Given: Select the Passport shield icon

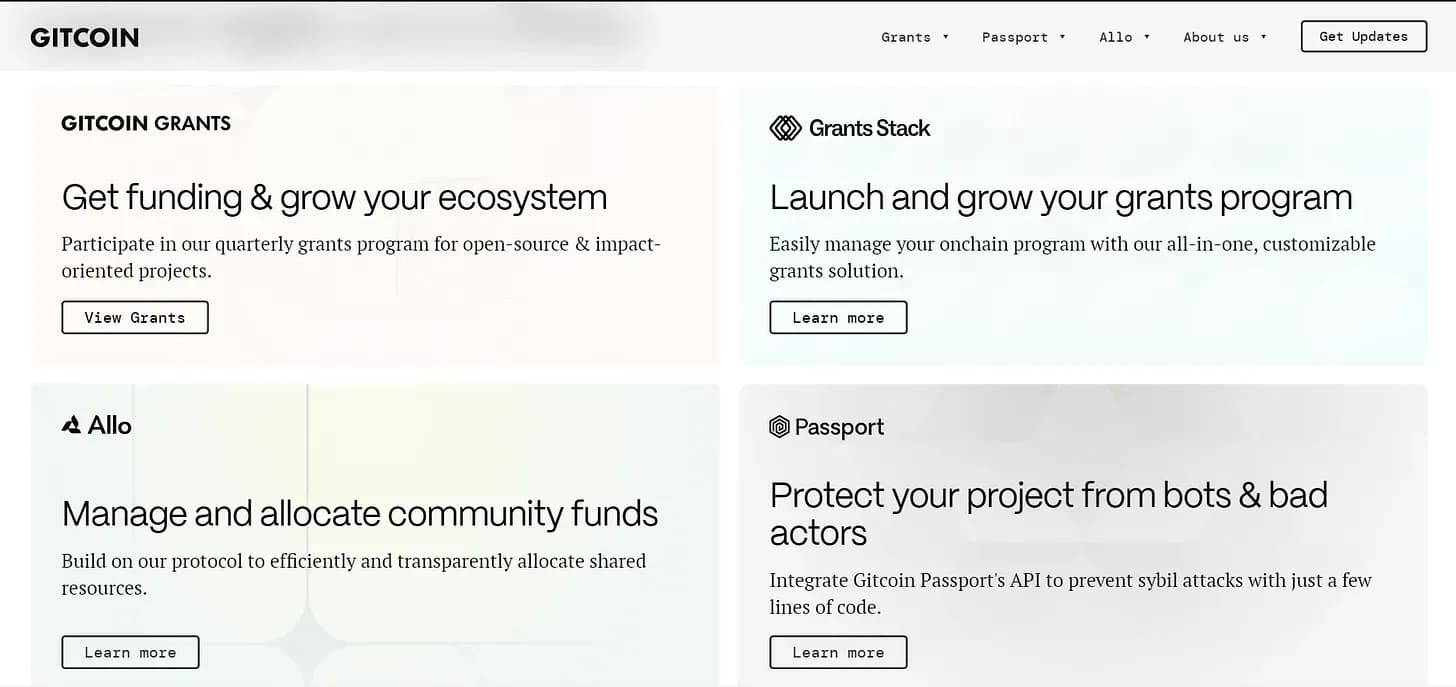Looking at the screenshot, I should click(x=779, y=427).
